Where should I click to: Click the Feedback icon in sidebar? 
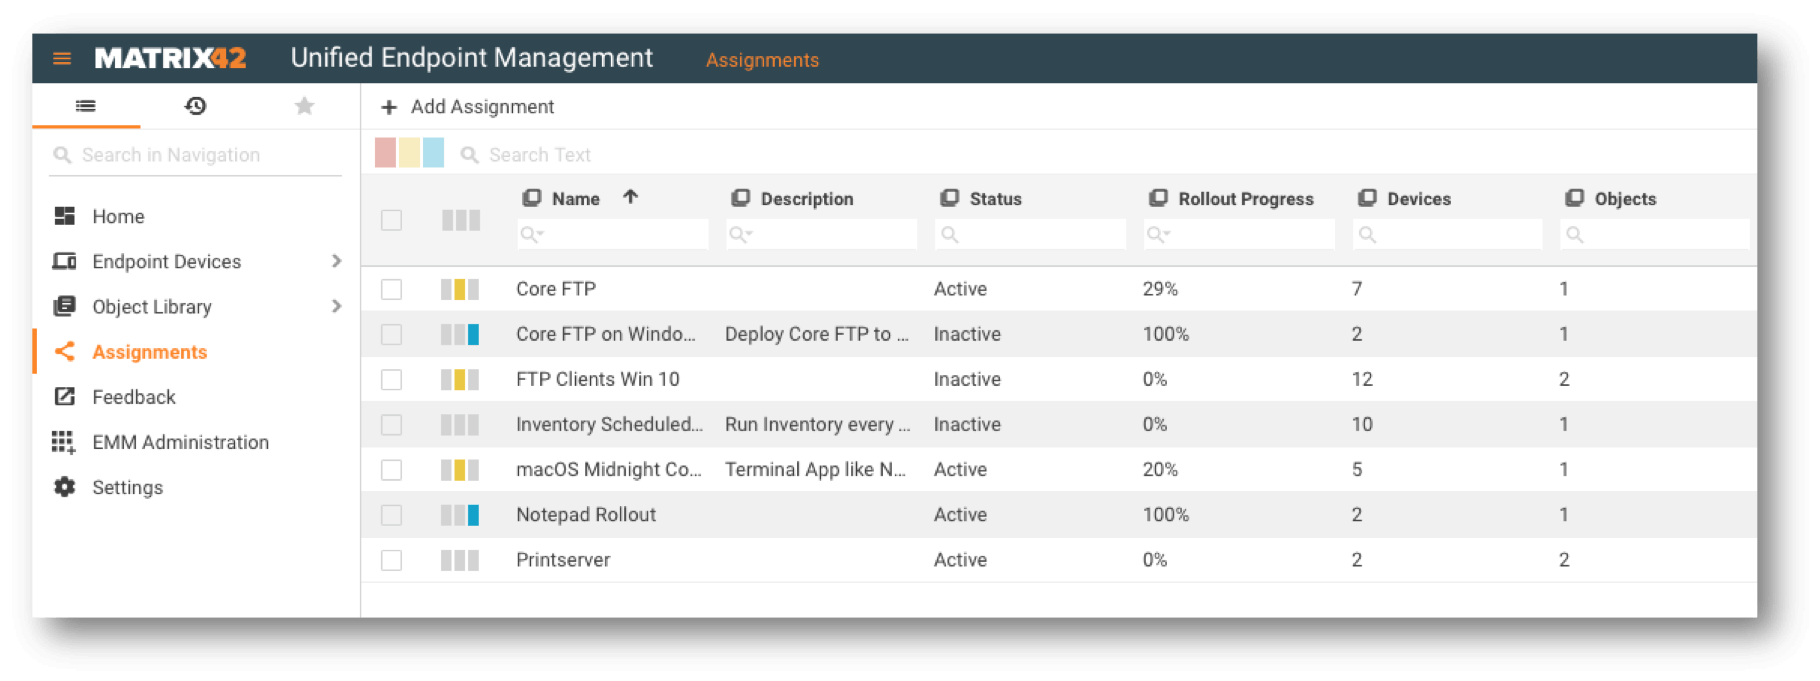(x=65, y=397)
